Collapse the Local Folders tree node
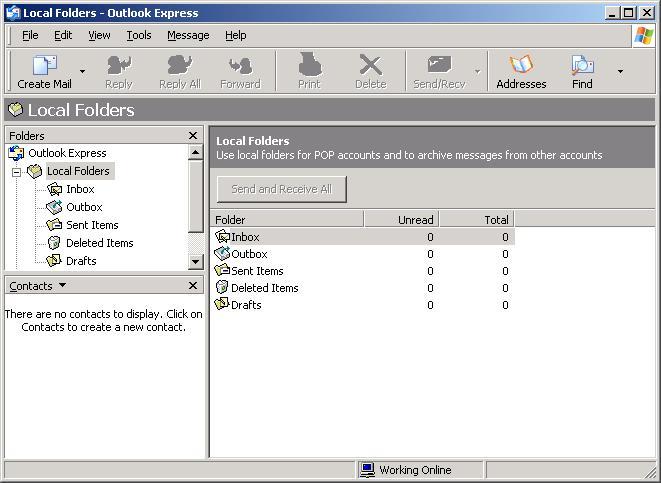This screenshot has height=483, width=661. (16, 172)
